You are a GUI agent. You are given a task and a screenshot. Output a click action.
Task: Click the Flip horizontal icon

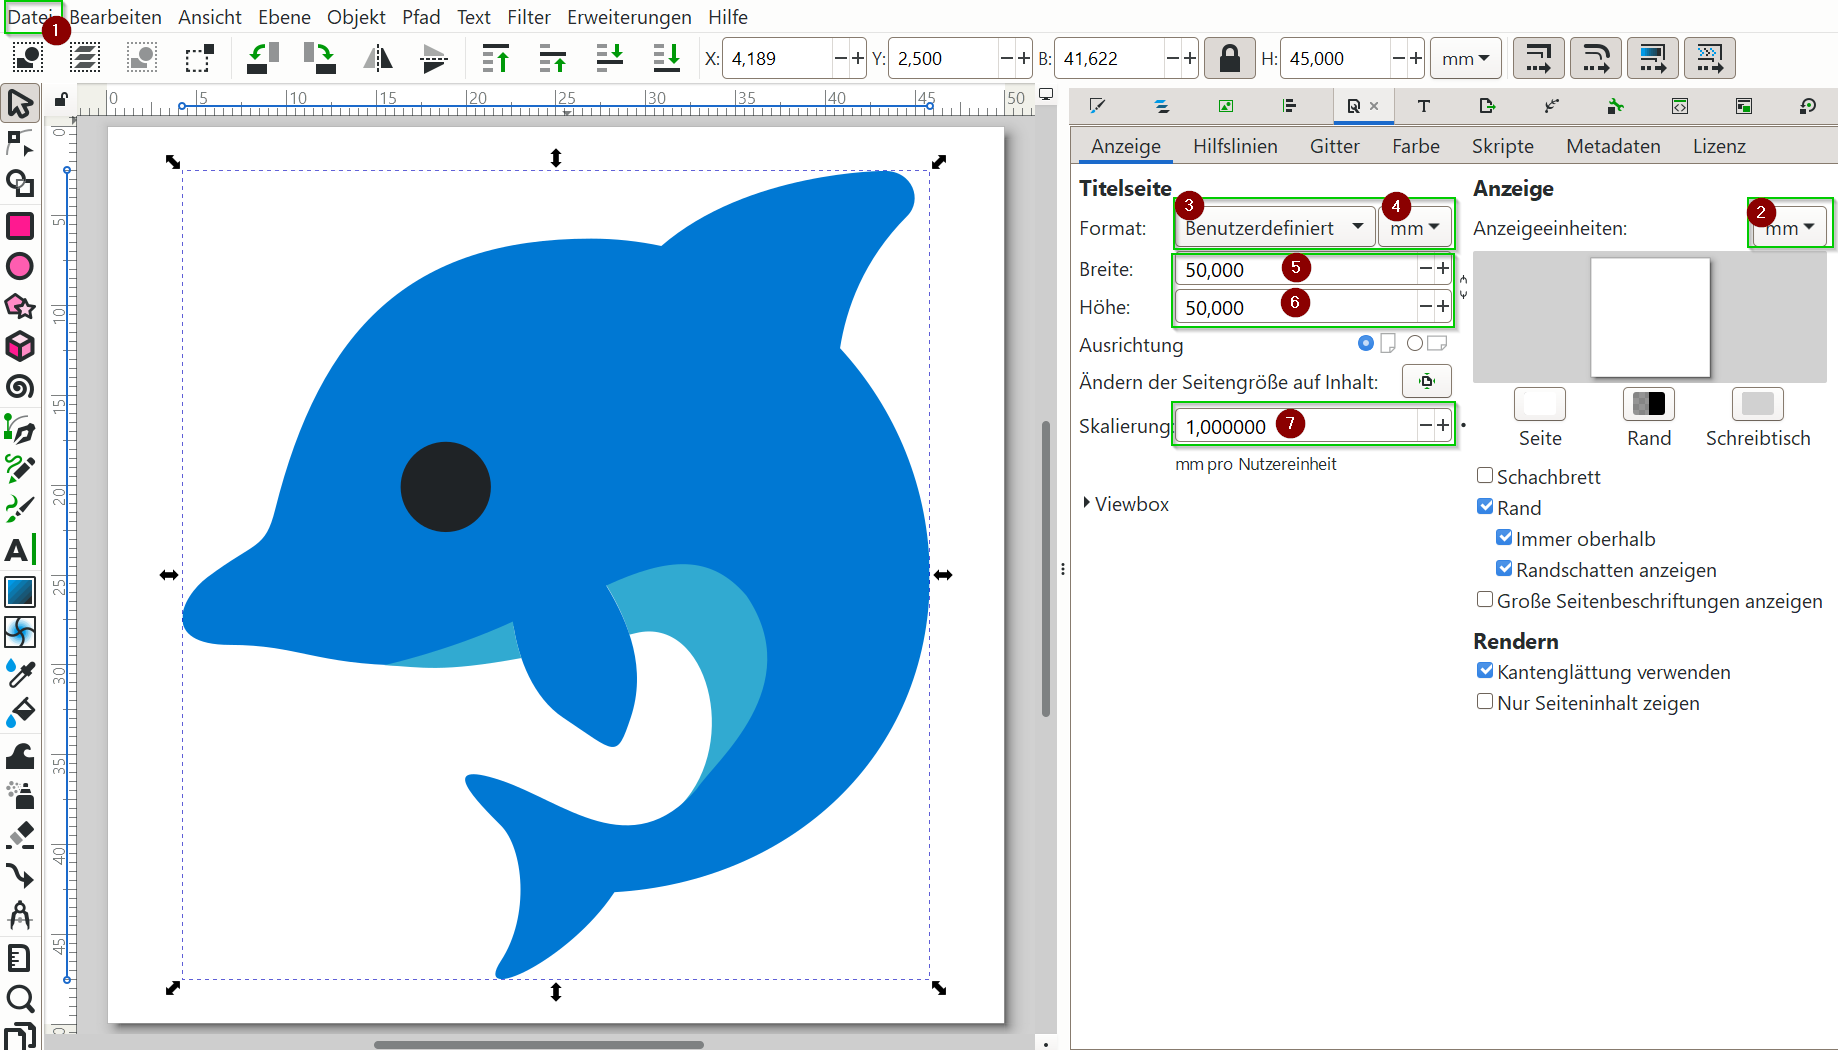click(x=377, y=59)
